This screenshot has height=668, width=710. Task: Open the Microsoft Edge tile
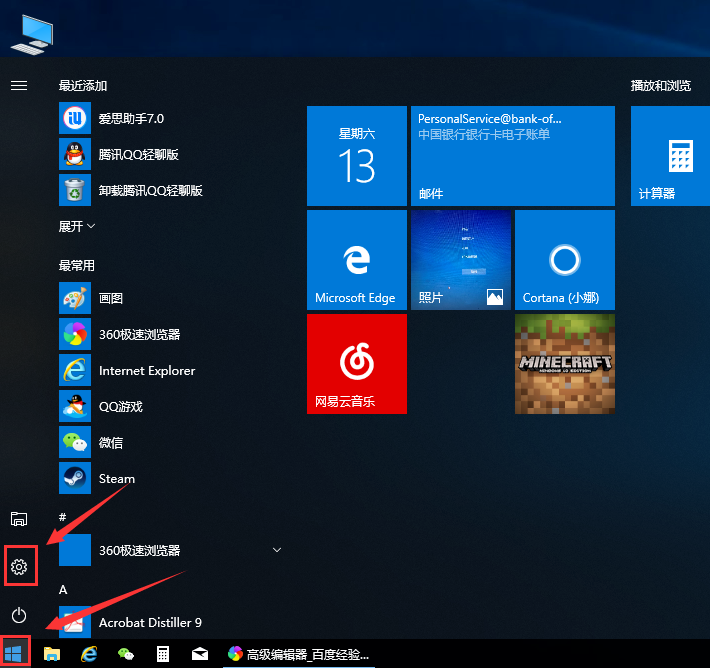356,260
